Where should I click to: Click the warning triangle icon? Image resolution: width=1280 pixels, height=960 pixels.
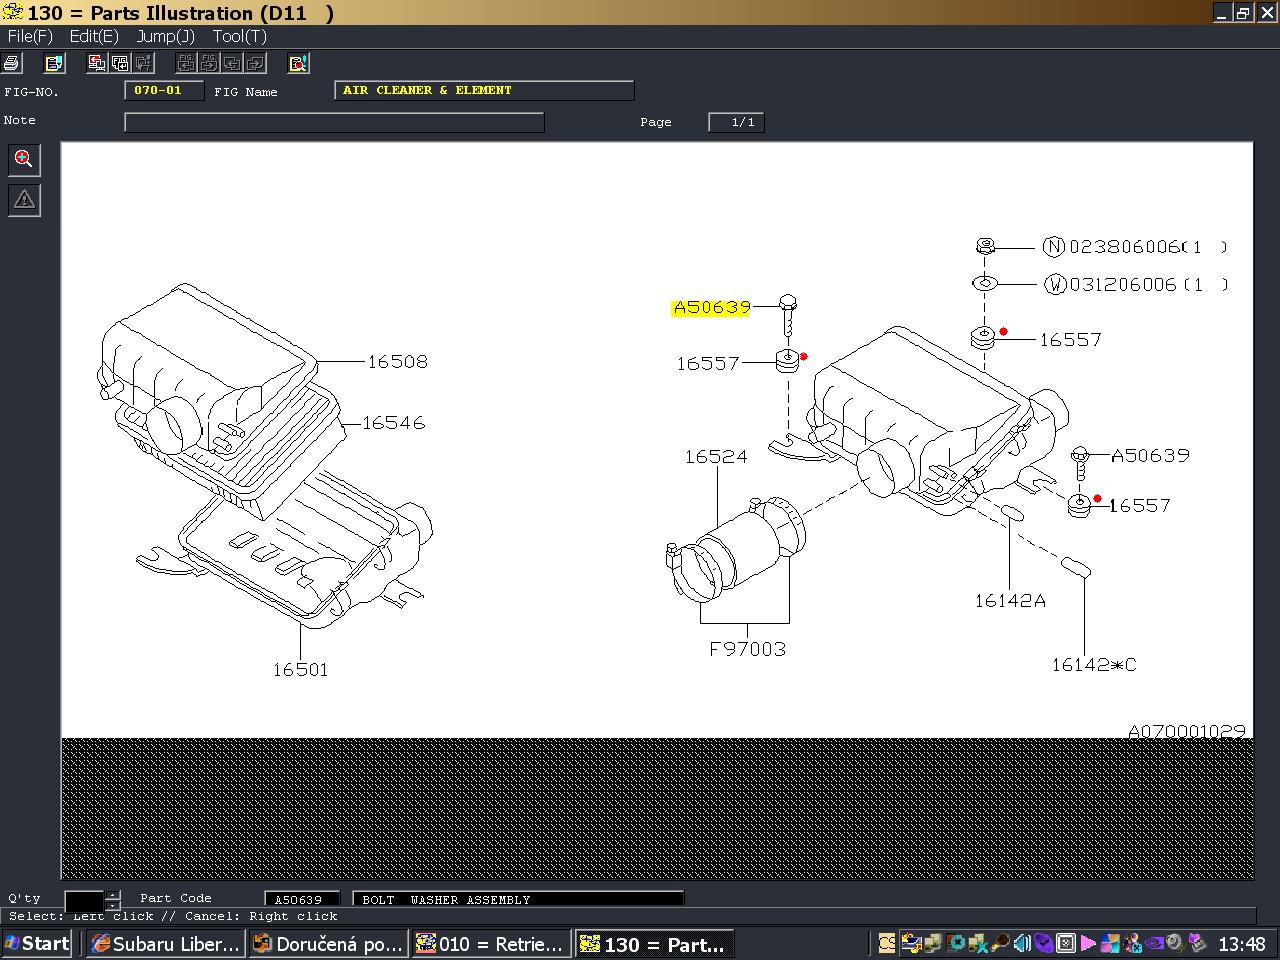24,200
